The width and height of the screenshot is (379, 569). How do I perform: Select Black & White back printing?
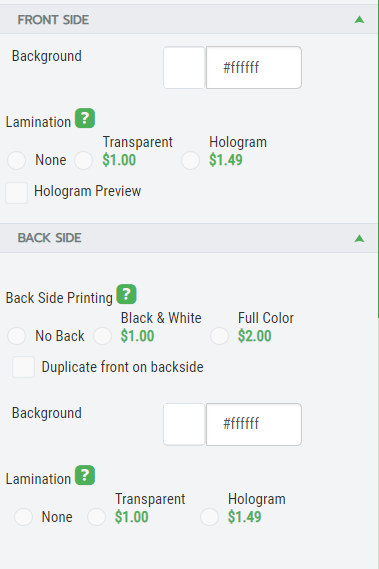(x=102, y=336)
